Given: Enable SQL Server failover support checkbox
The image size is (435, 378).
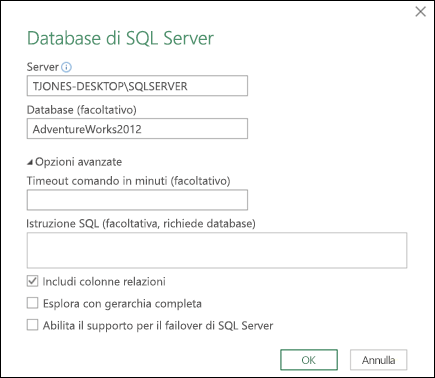Looking at the screenshot, I should (x=32, y=325).
